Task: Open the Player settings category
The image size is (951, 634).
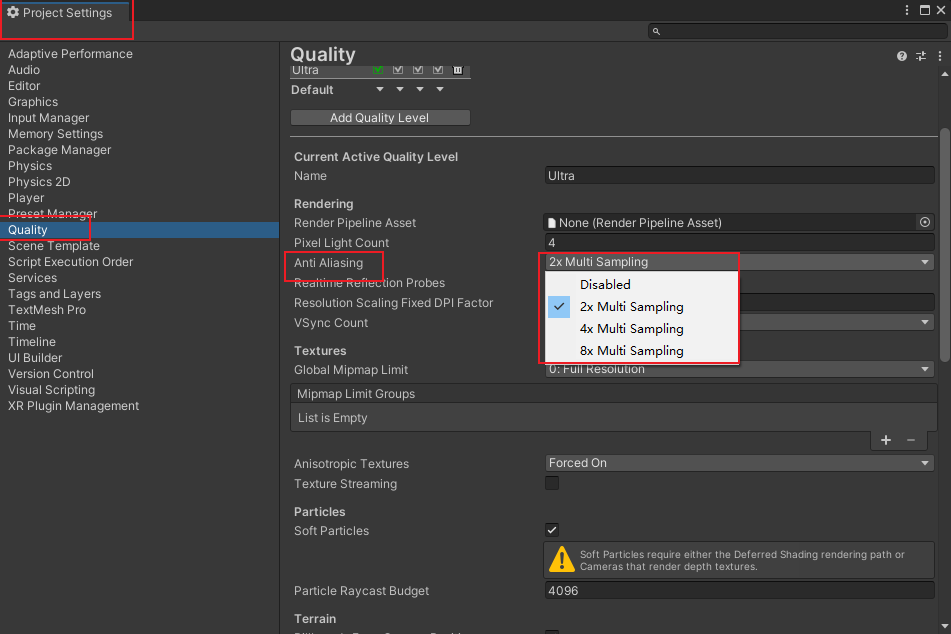Action: [x=26, y=198]
